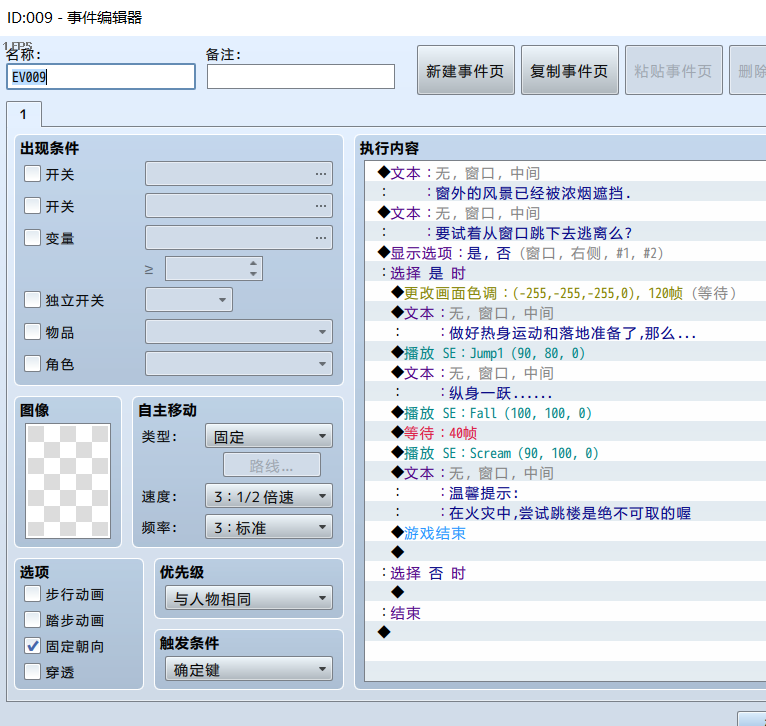Toggle the 穿透 option

(x=32, y=672)
